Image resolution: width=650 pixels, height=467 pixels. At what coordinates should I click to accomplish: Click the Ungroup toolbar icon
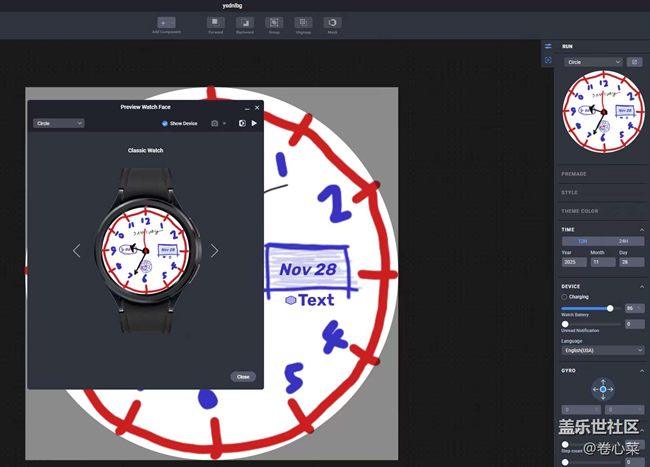pos(303,22)
